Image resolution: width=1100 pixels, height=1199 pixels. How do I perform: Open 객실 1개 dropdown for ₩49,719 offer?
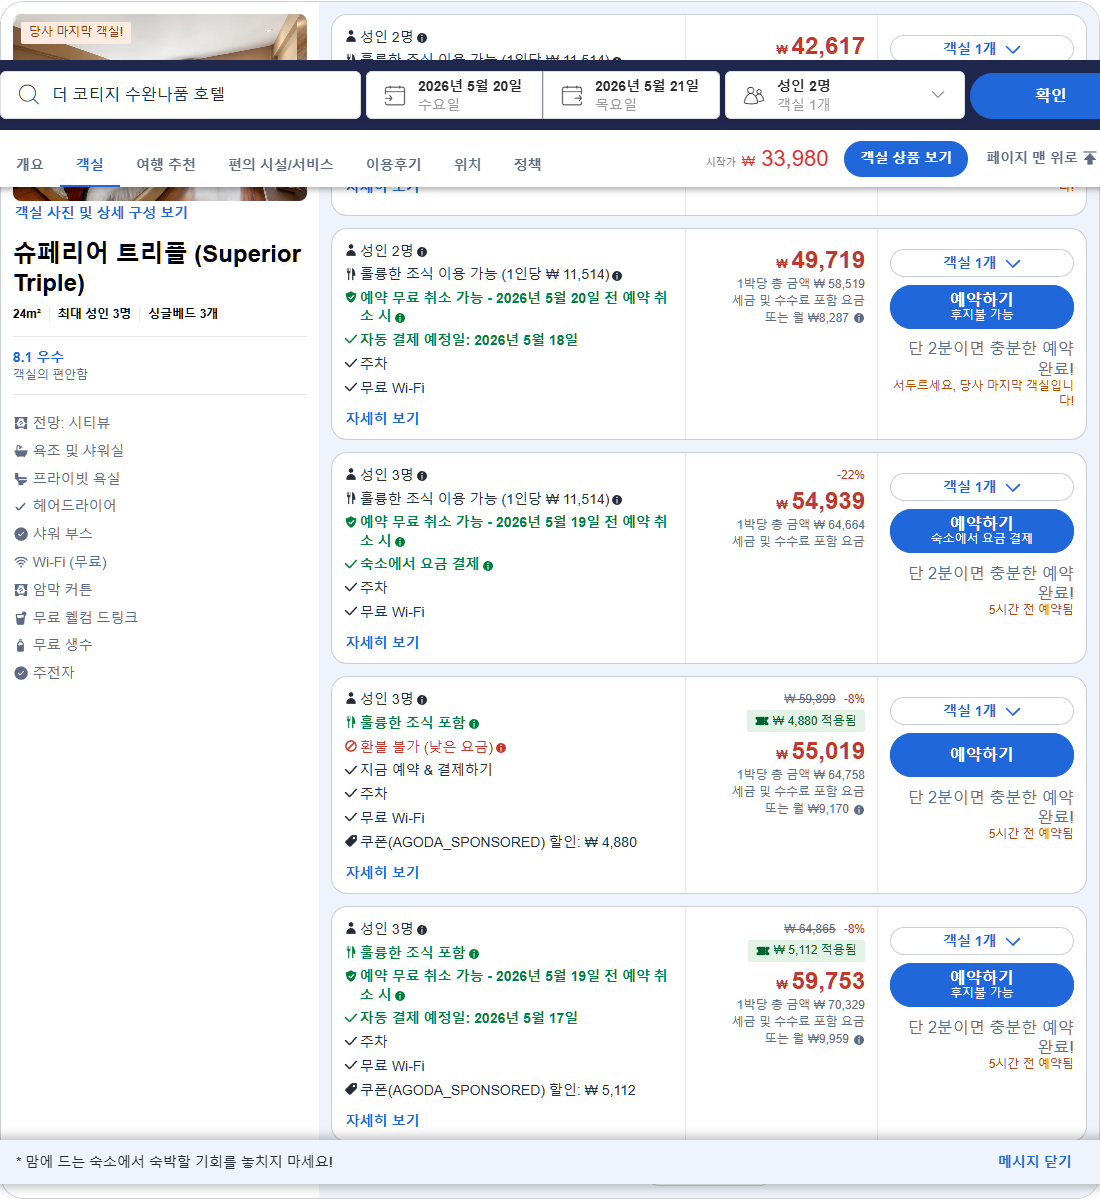point(982,263)
